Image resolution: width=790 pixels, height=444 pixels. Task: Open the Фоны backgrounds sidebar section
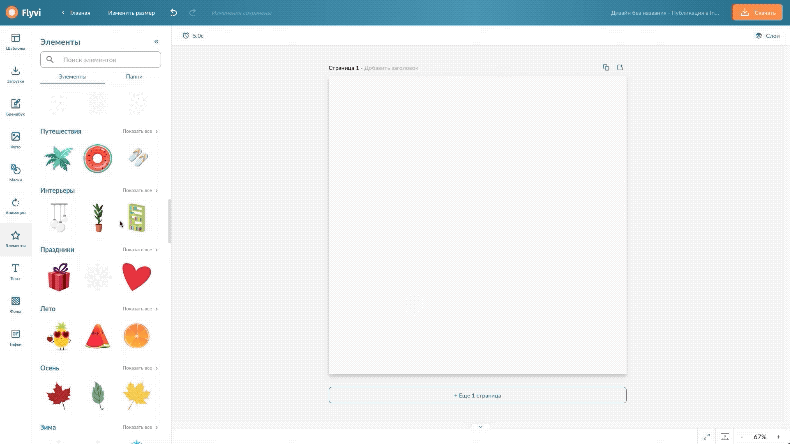(16, 304)
